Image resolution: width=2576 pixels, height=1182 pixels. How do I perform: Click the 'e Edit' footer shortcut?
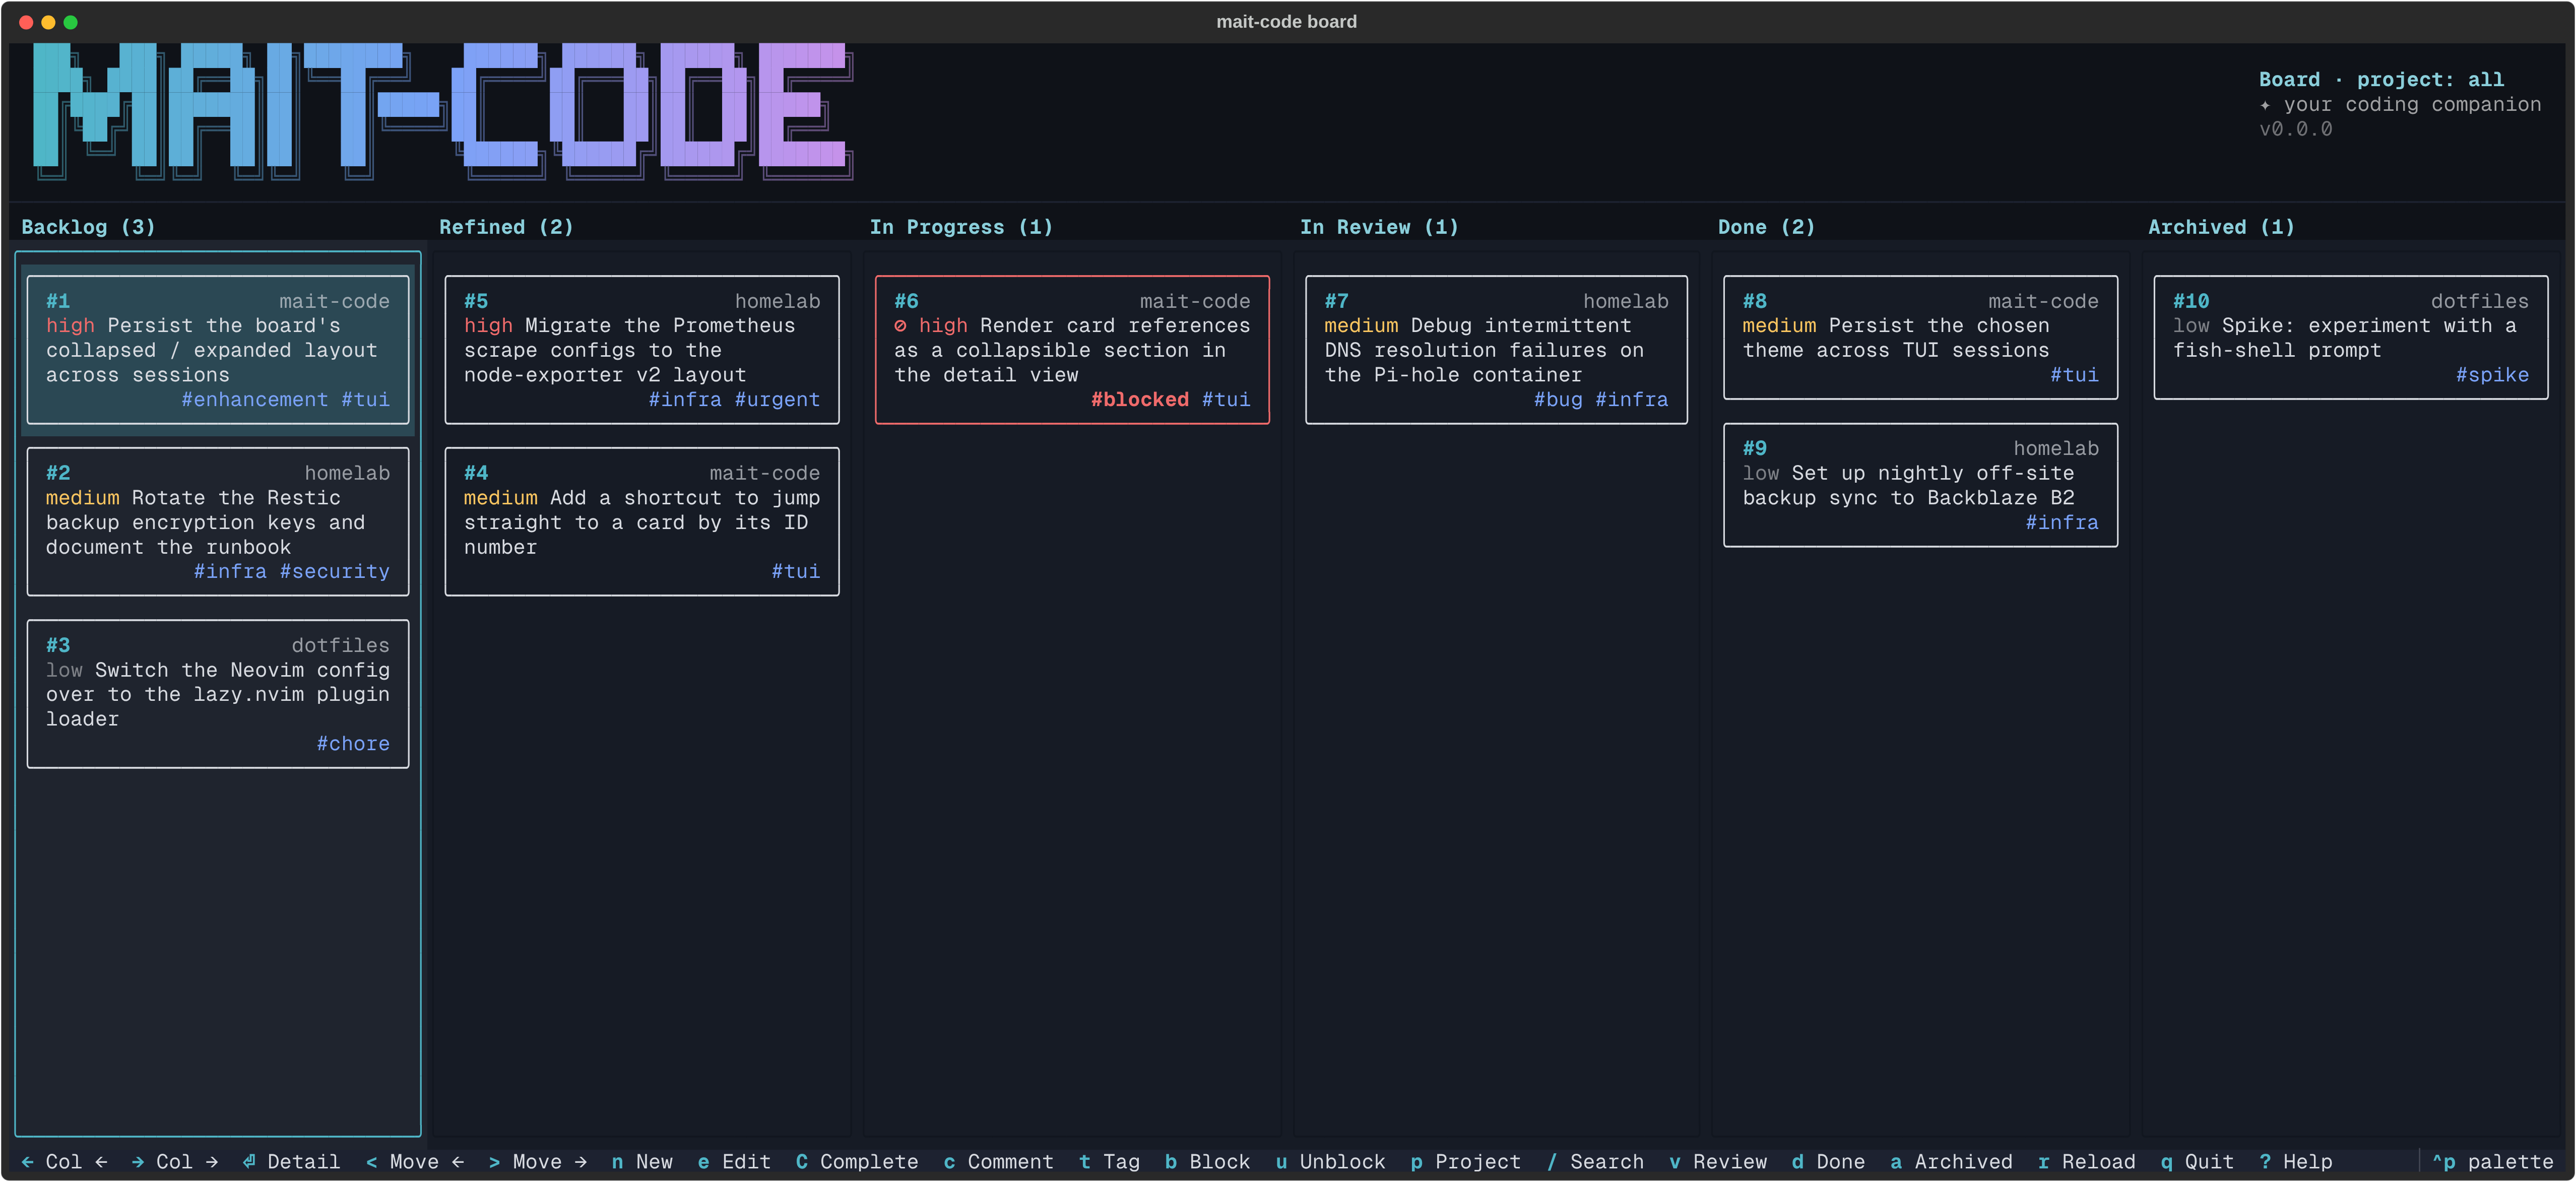click(x=734, y=1162)
